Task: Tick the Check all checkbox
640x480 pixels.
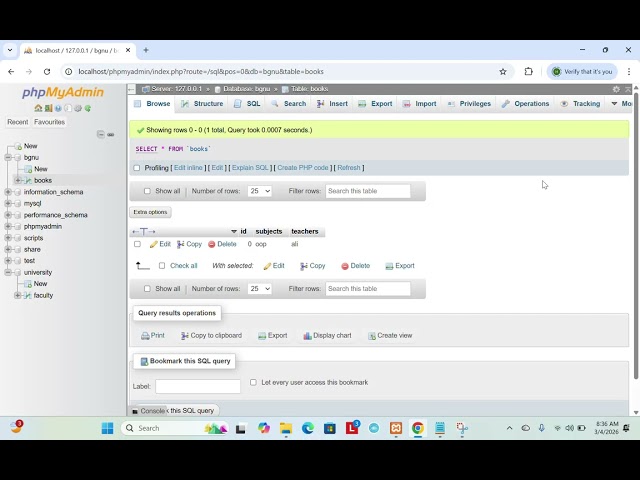Action: pos(162,266)
